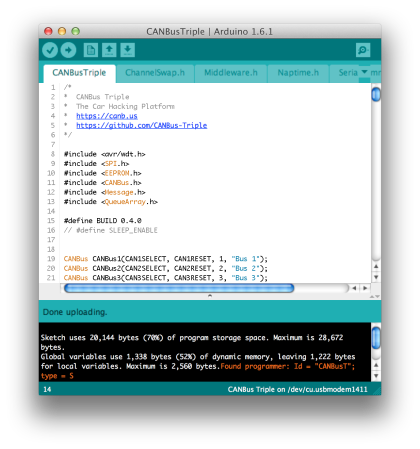Screen dimensions: 420x449
Task: Click the '#include <Message.h>' line
Action: [105, 192]
